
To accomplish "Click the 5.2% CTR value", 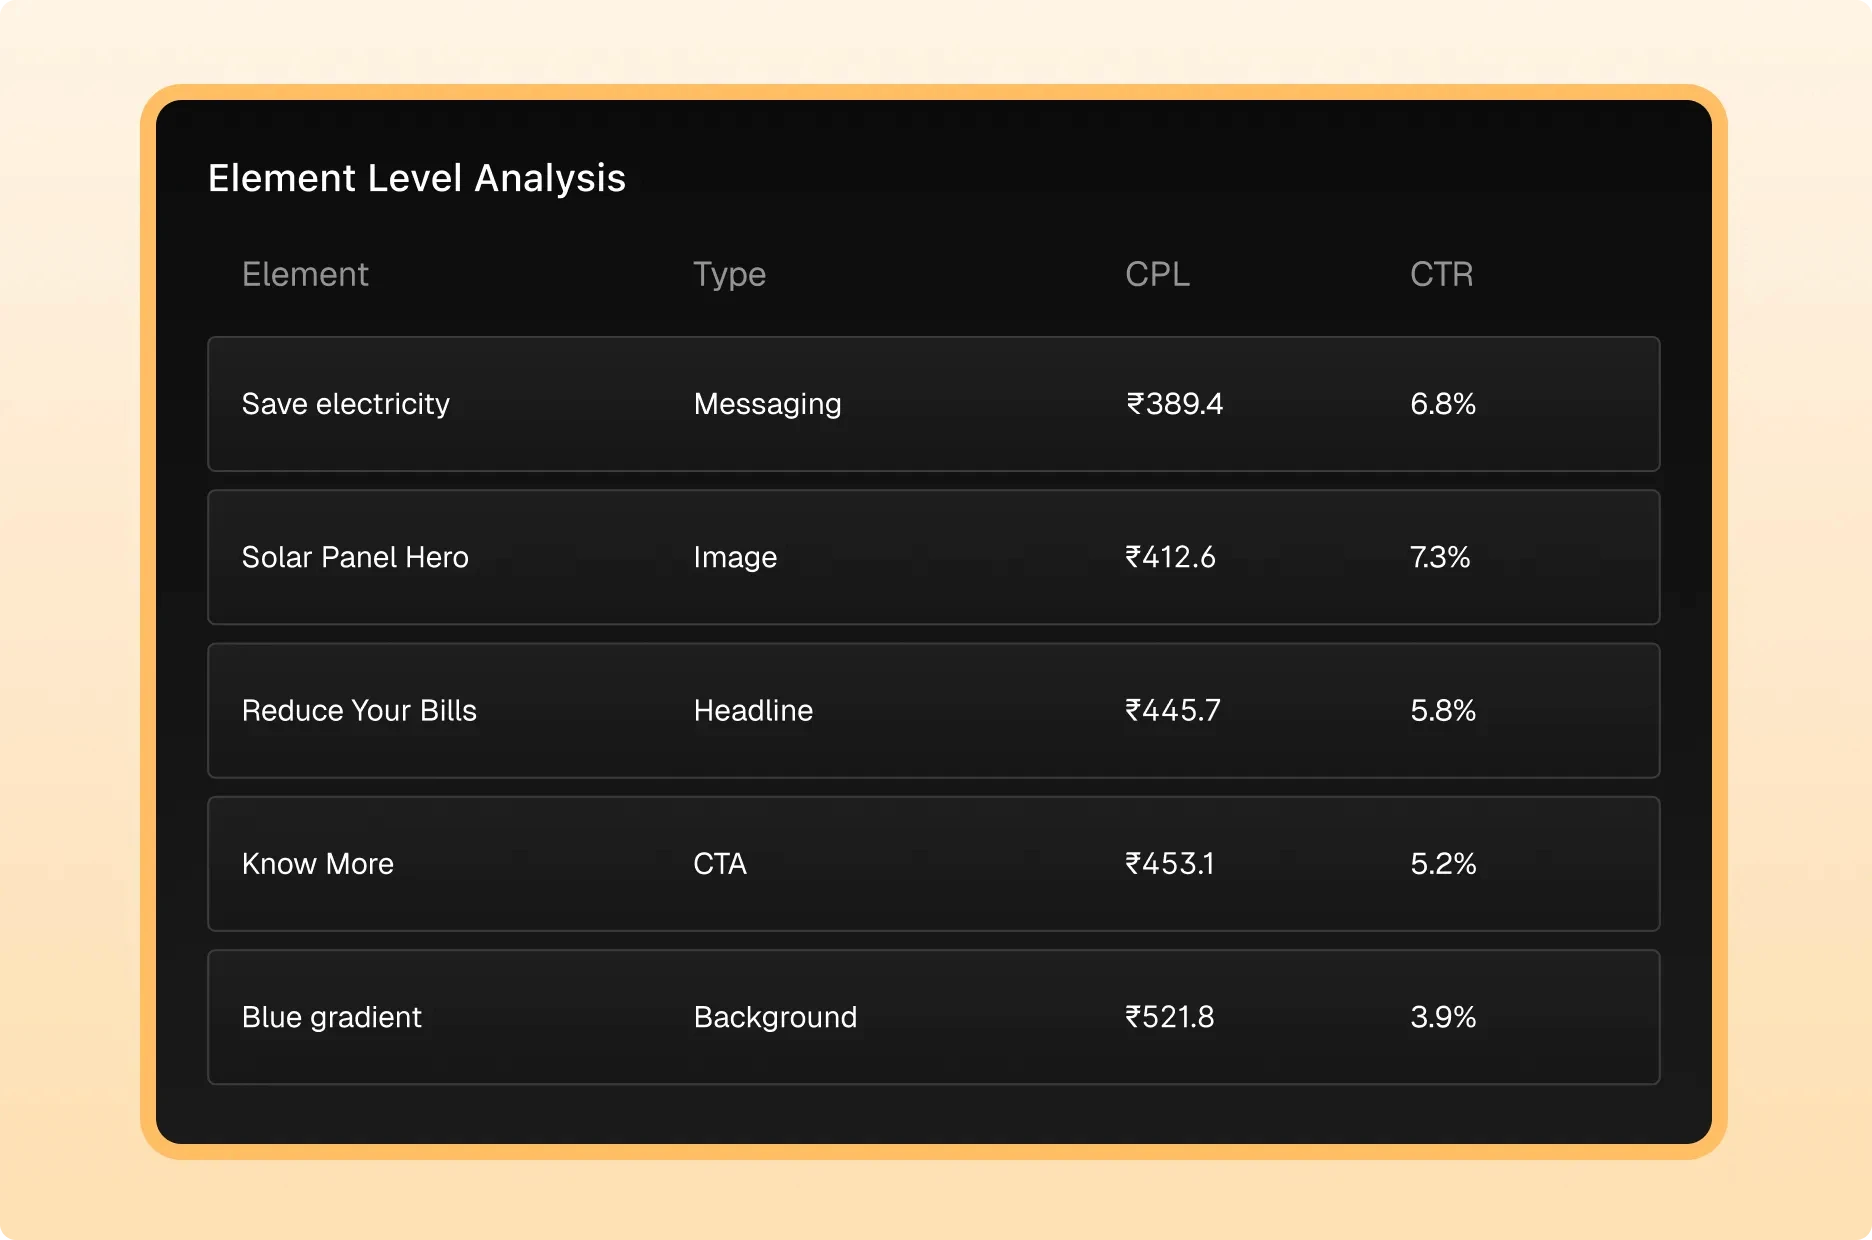I will [x=1443, y=864].
